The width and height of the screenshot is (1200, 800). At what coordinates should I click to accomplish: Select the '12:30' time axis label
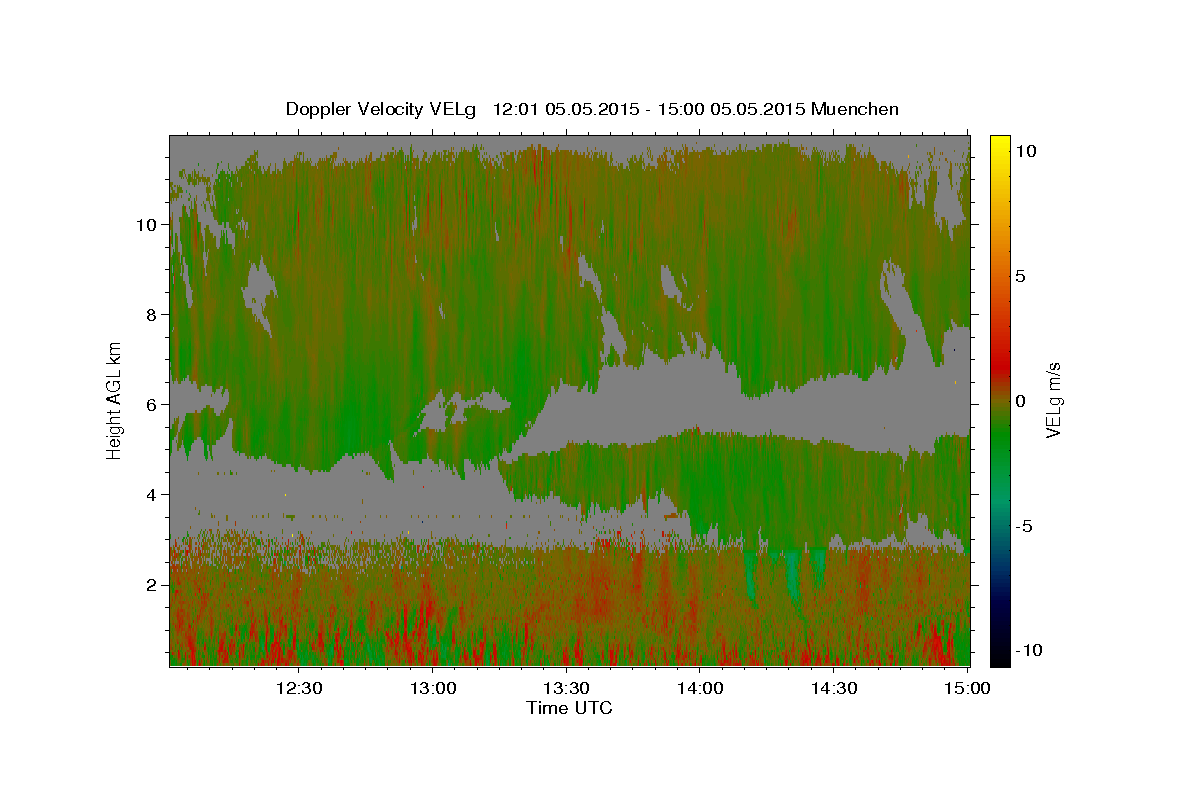299,688
